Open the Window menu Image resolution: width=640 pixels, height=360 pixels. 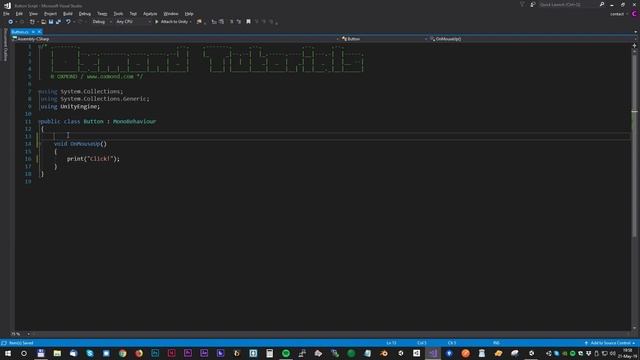coord(171,14)
